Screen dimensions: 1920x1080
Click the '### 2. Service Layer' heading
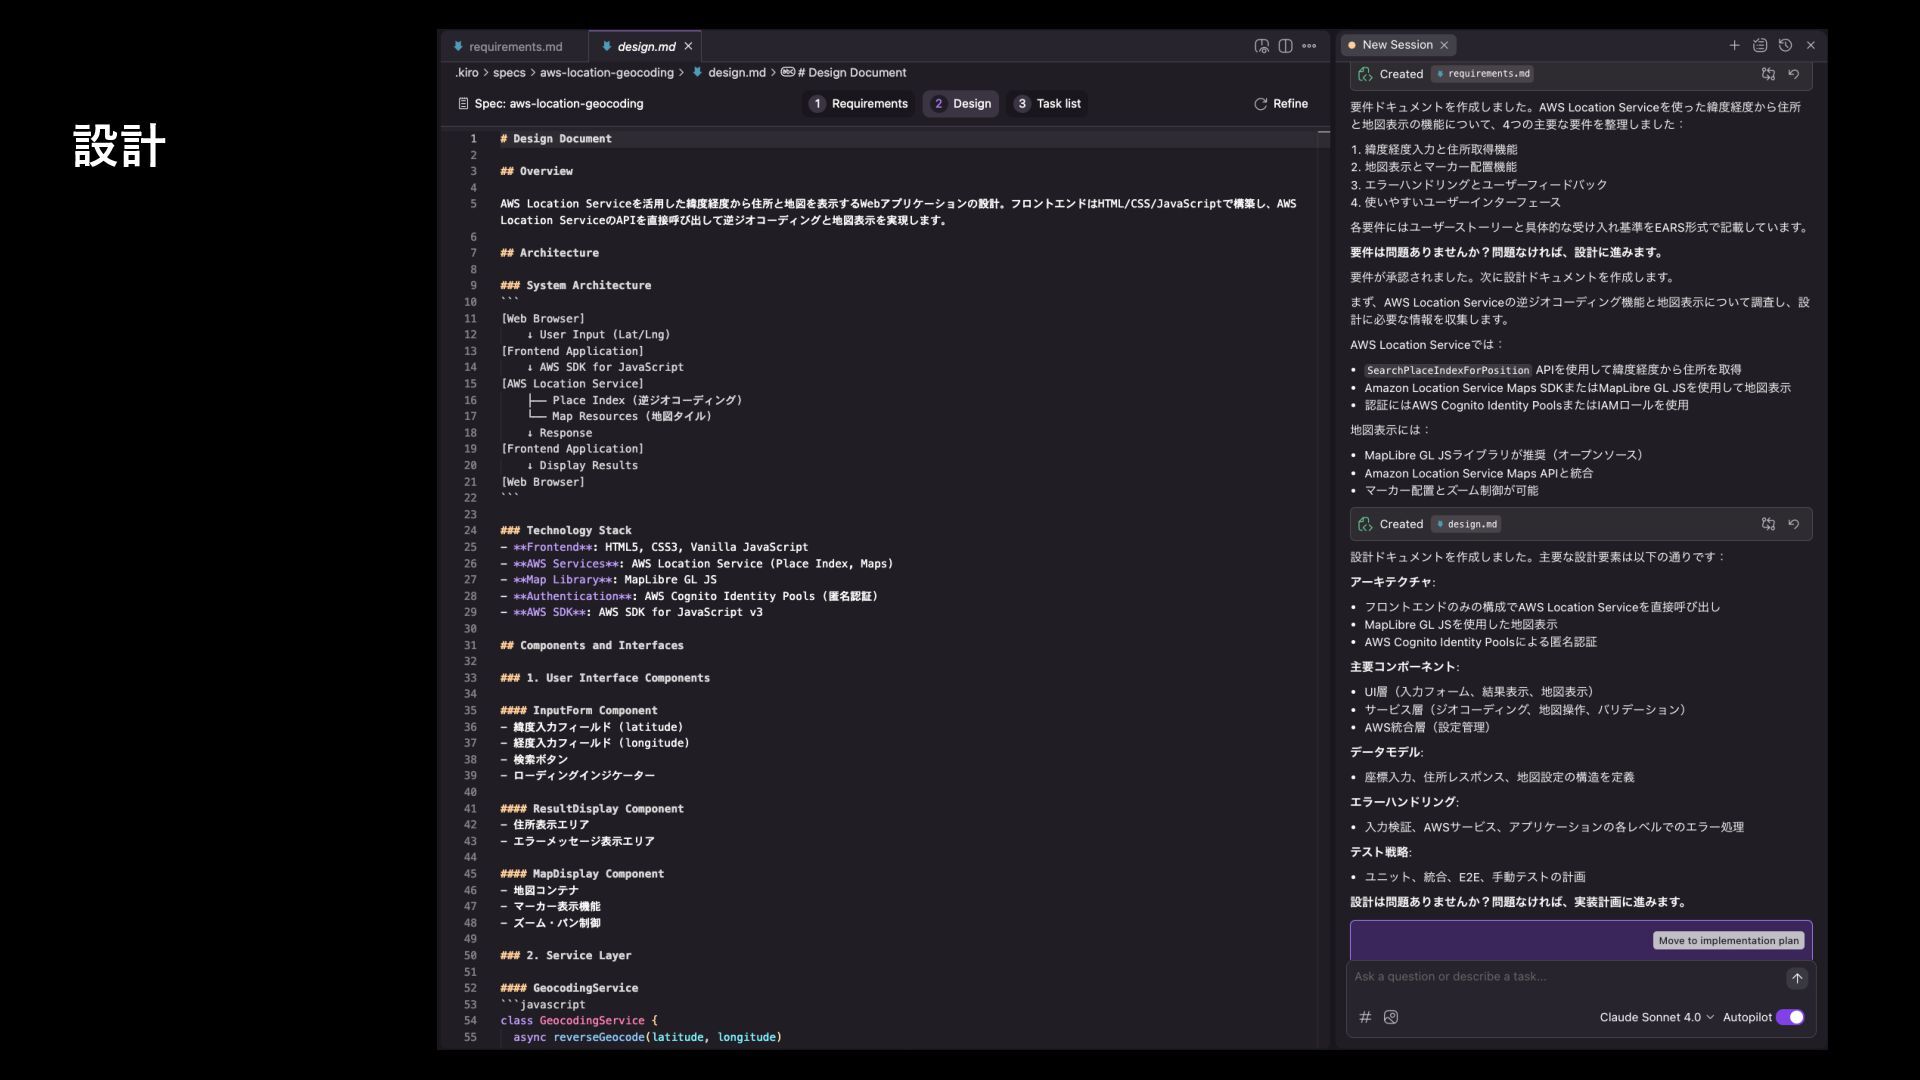566,956
